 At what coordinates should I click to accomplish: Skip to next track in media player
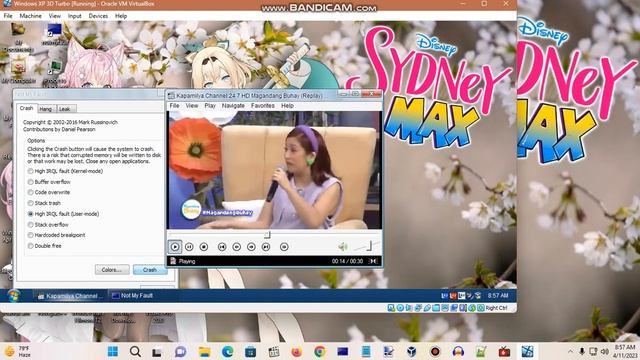click(x=266, y=247)
